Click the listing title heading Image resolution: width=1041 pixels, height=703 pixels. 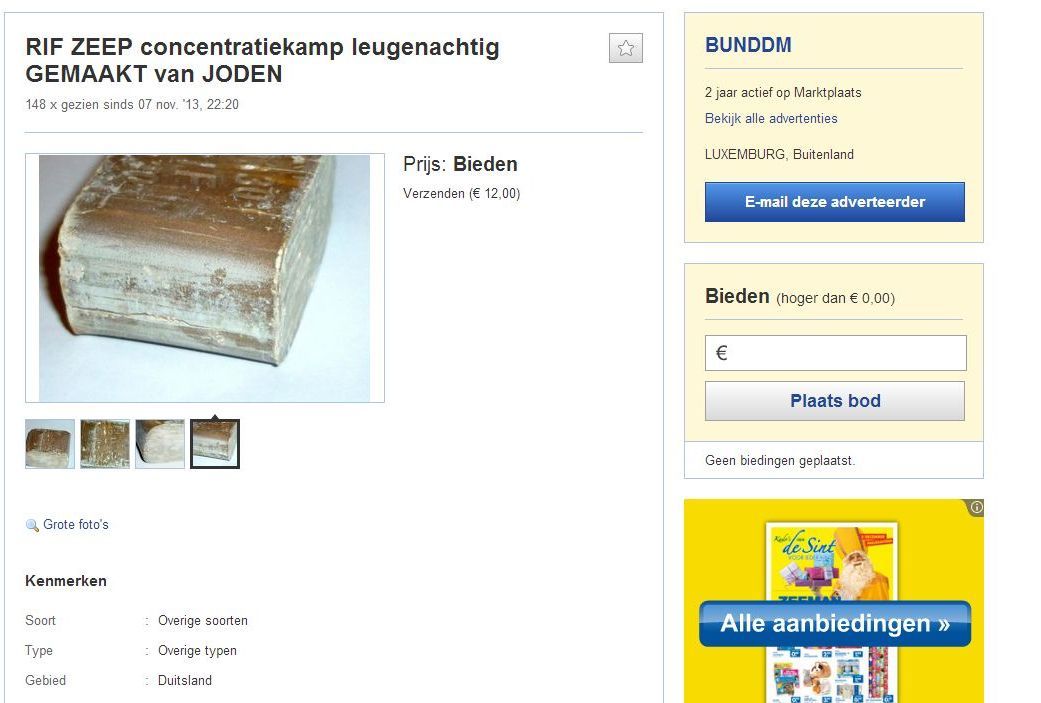[x=262, y=60]
